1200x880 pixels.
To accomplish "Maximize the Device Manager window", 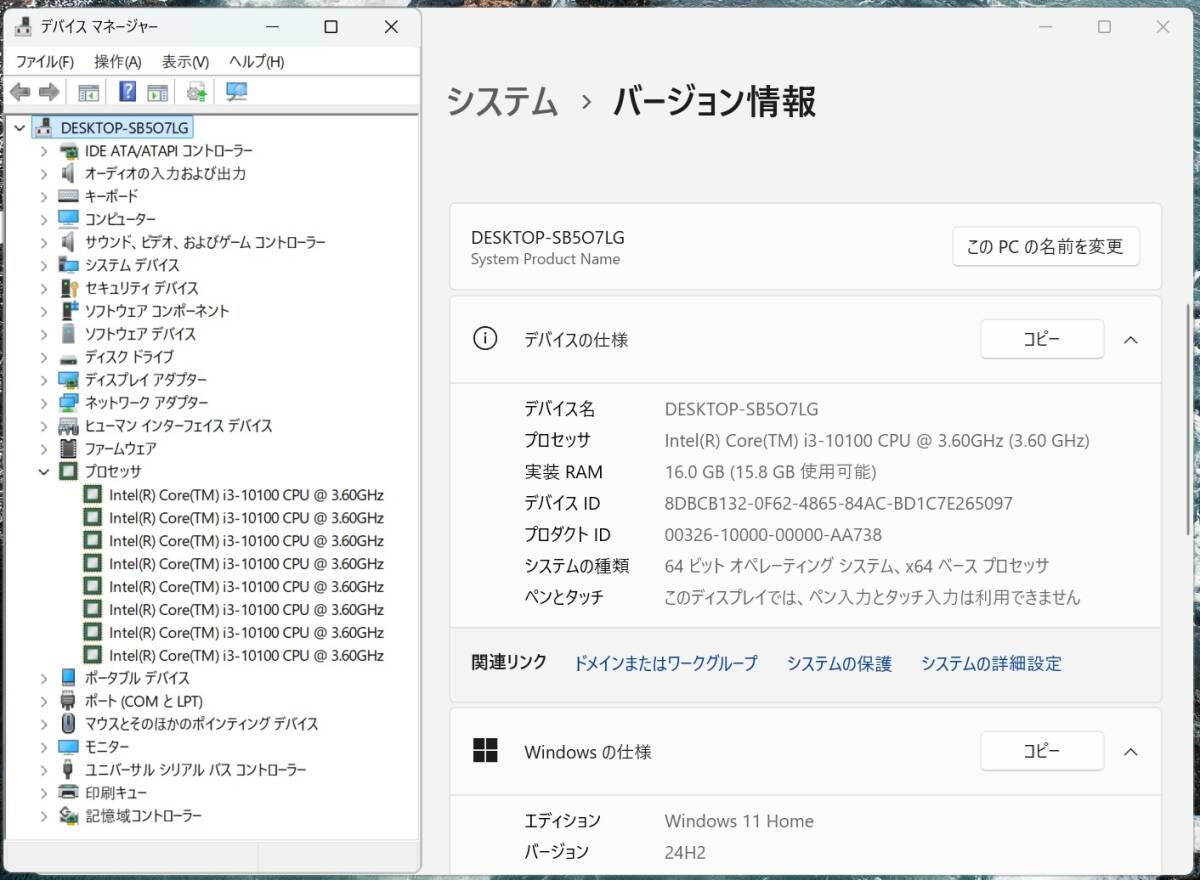I will coord(331,27).
